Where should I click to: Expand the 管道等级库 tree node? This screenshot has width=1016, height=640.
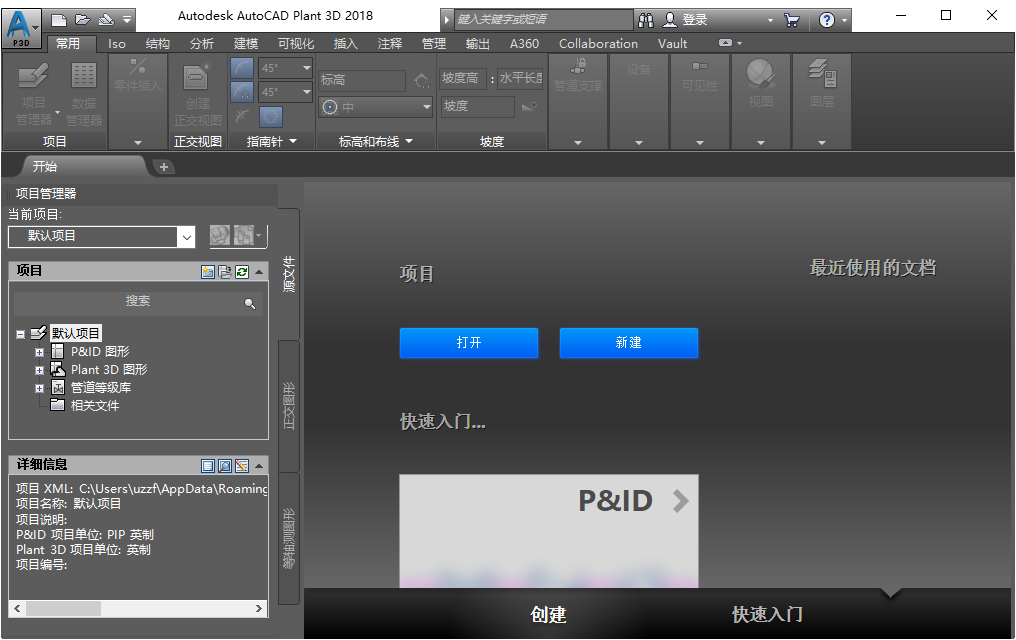[x=40, y=389]
